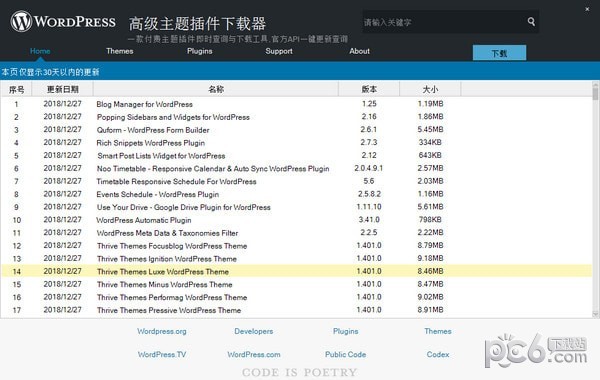This screenshot has height=380, width=600.
Task: Click the 798KB size cell
Action: click(430, 220)
